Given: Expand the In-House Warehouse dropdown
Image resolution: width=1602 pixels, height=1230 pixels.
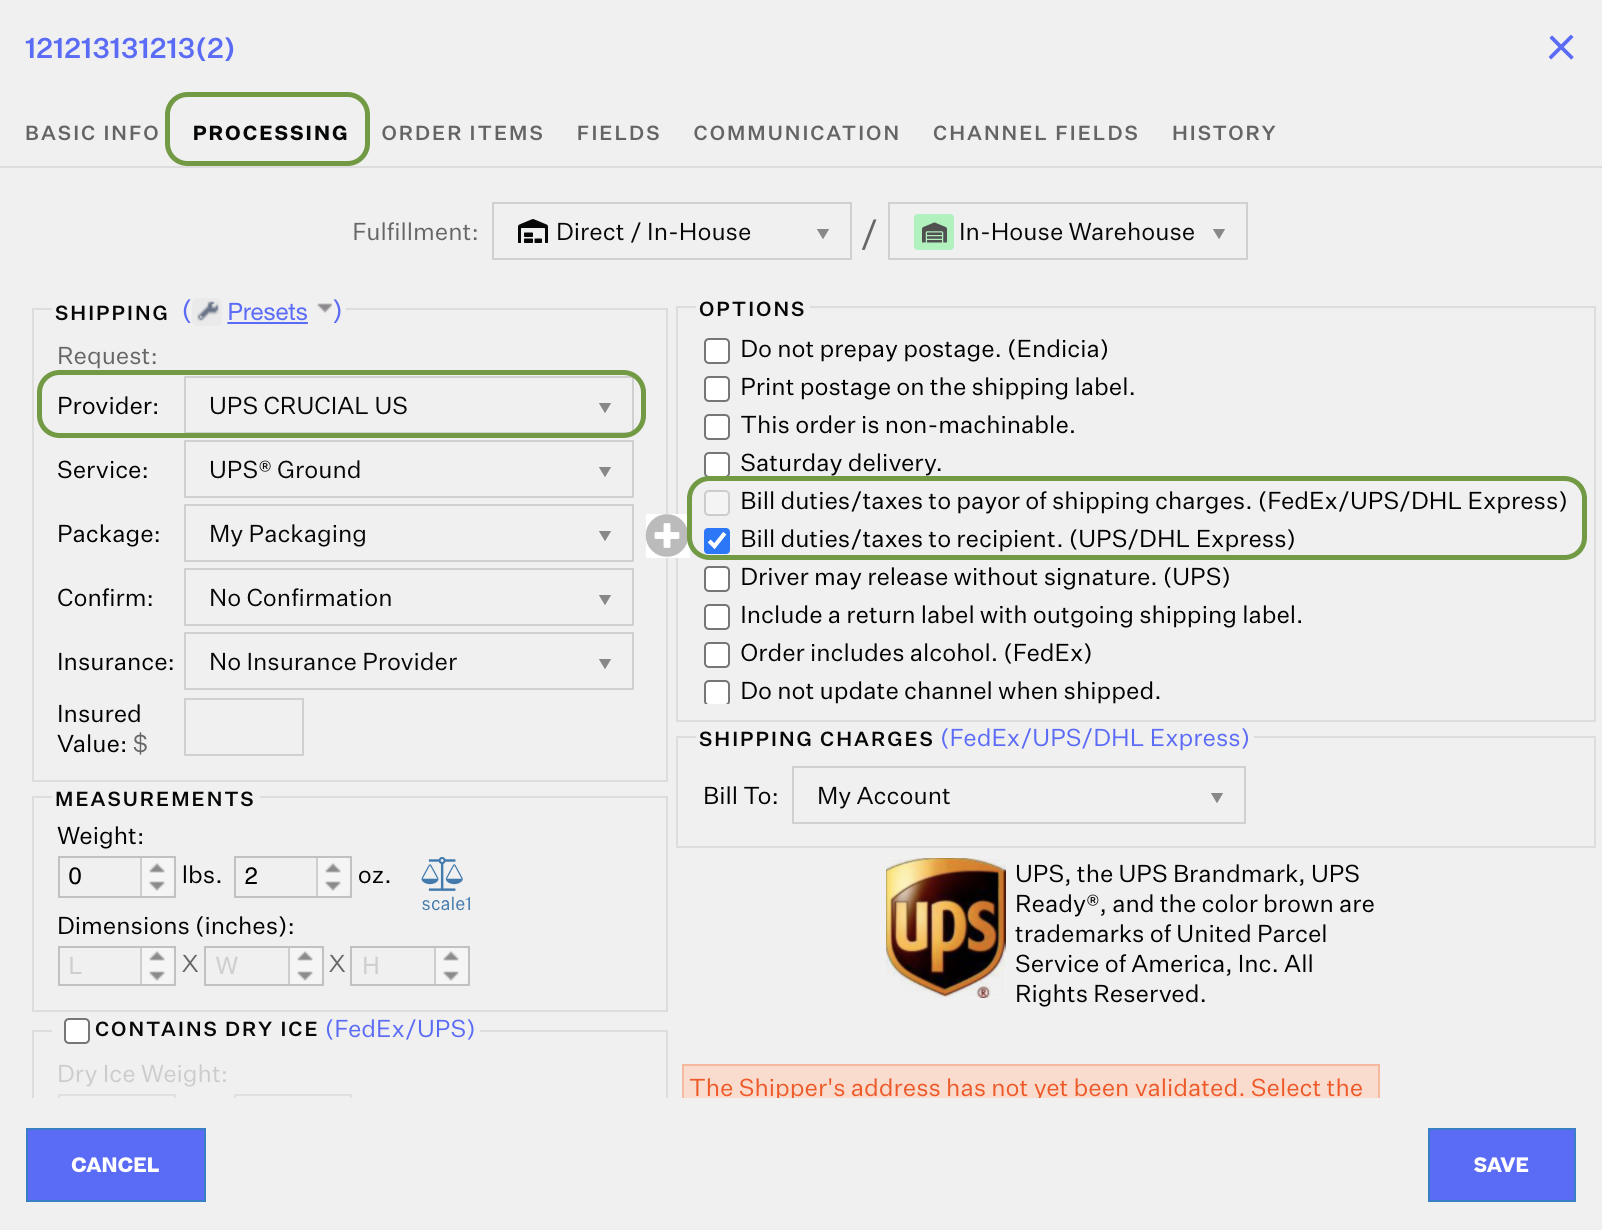Looking at the screenshot, I should [x=1068, y=232].
